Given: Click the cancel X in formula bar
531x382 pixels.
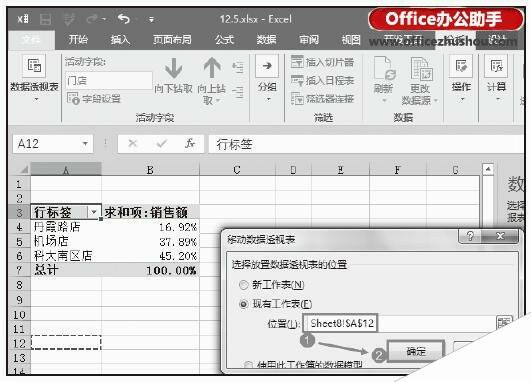Looking at the screenshot, I should point(132,144).
